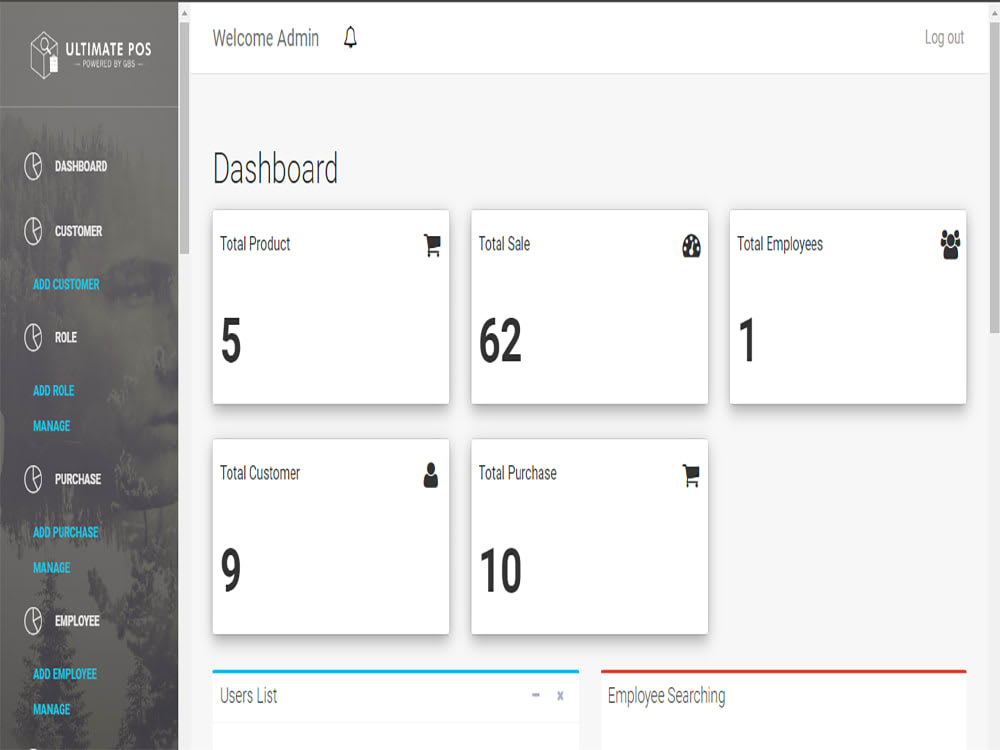Screen dimensions: 1000x750
Task: Click the Dashboard page heading
Action: pos(276,169)
